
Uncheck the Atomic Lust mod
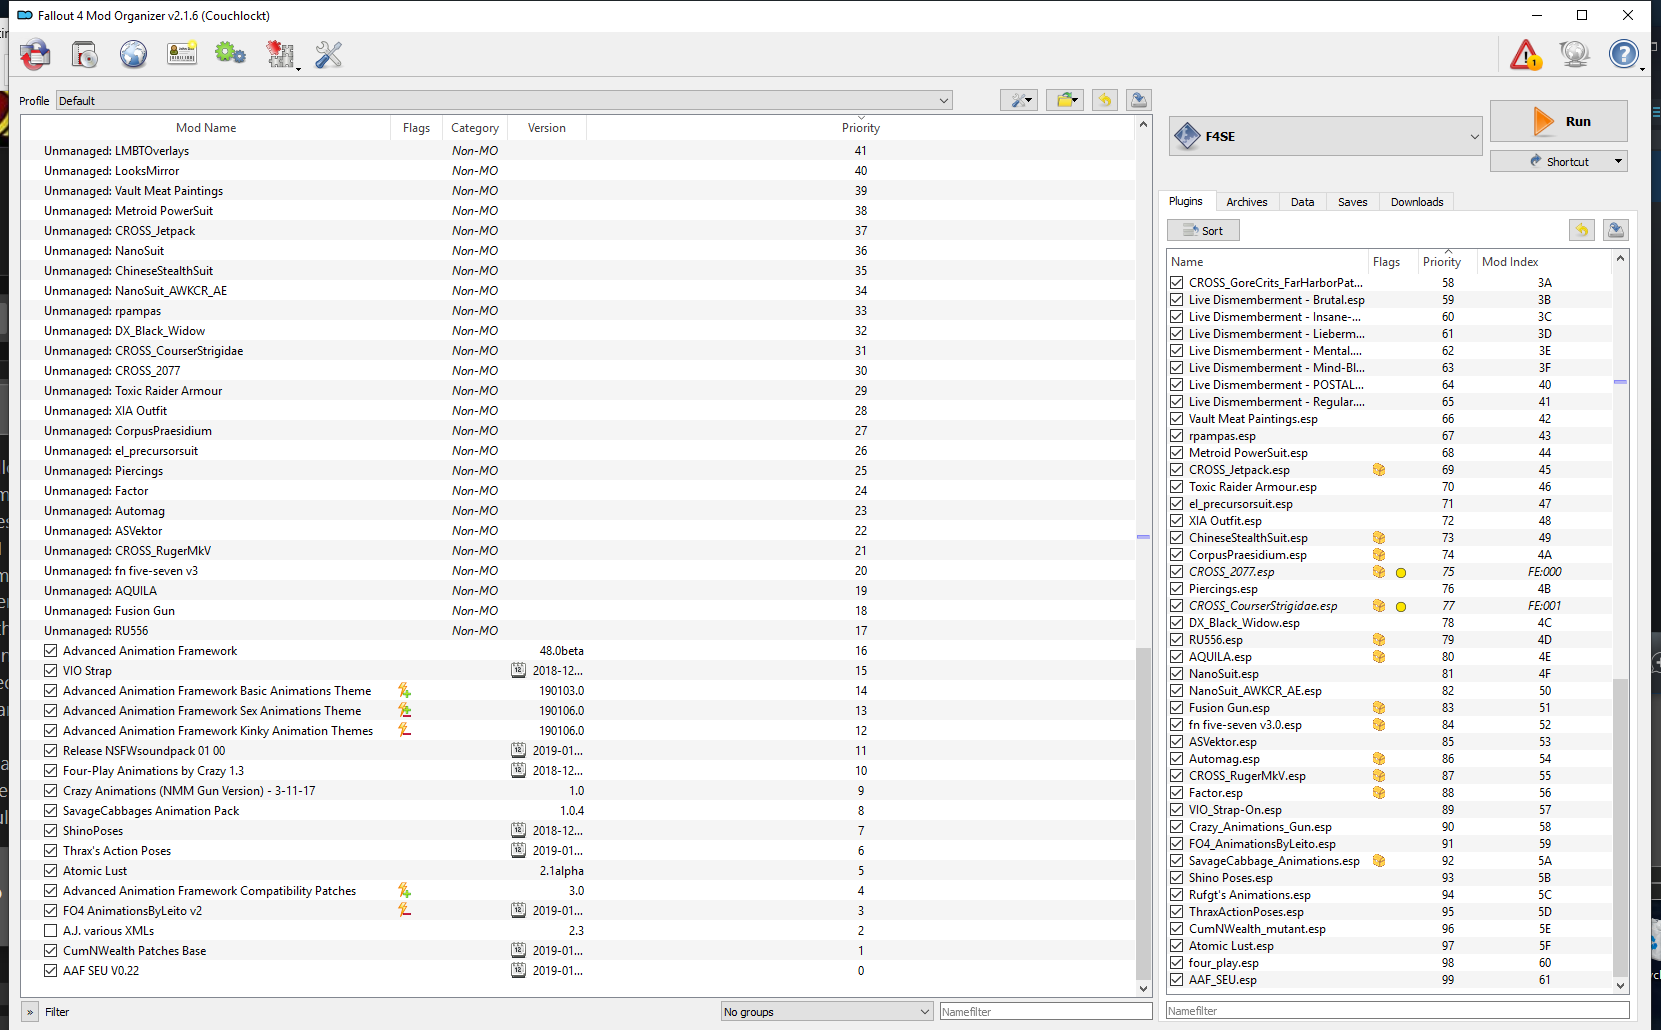point(51,871)
